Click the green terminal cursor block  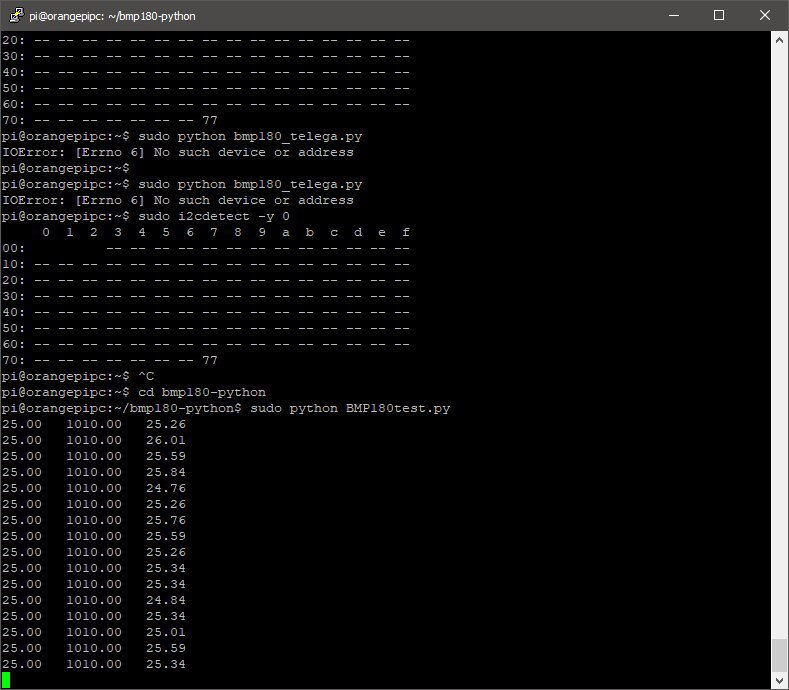point(6,680)
